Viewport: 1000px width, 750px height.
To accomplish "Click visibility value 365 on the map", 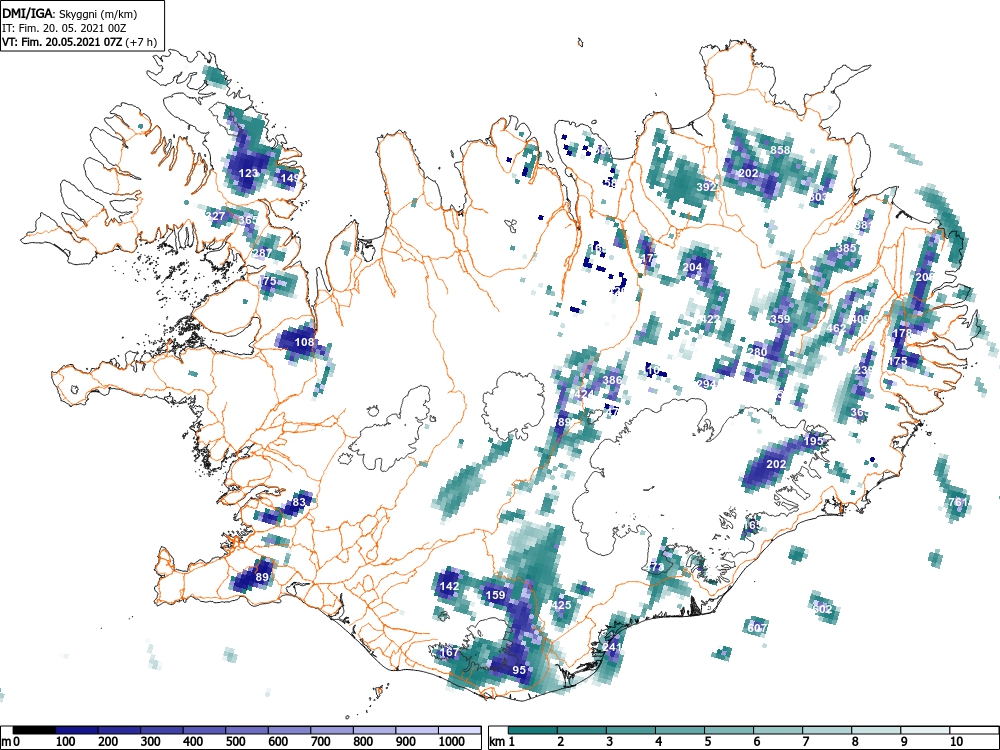I will 248,220.
